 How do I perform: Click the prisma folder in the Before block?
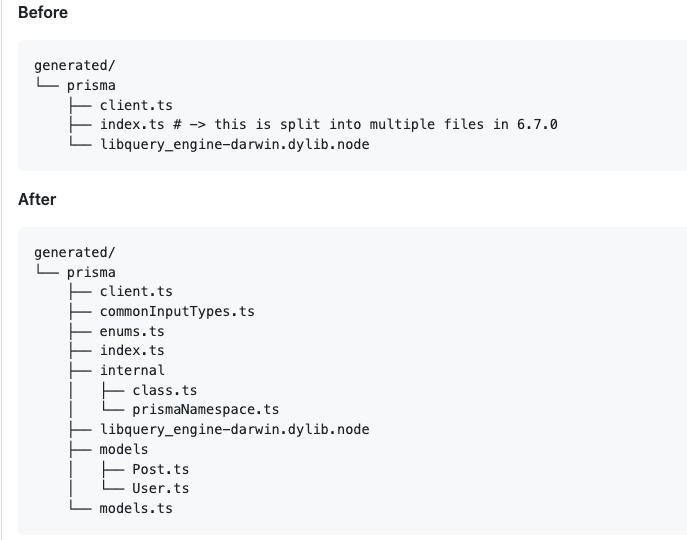[91, 85]
